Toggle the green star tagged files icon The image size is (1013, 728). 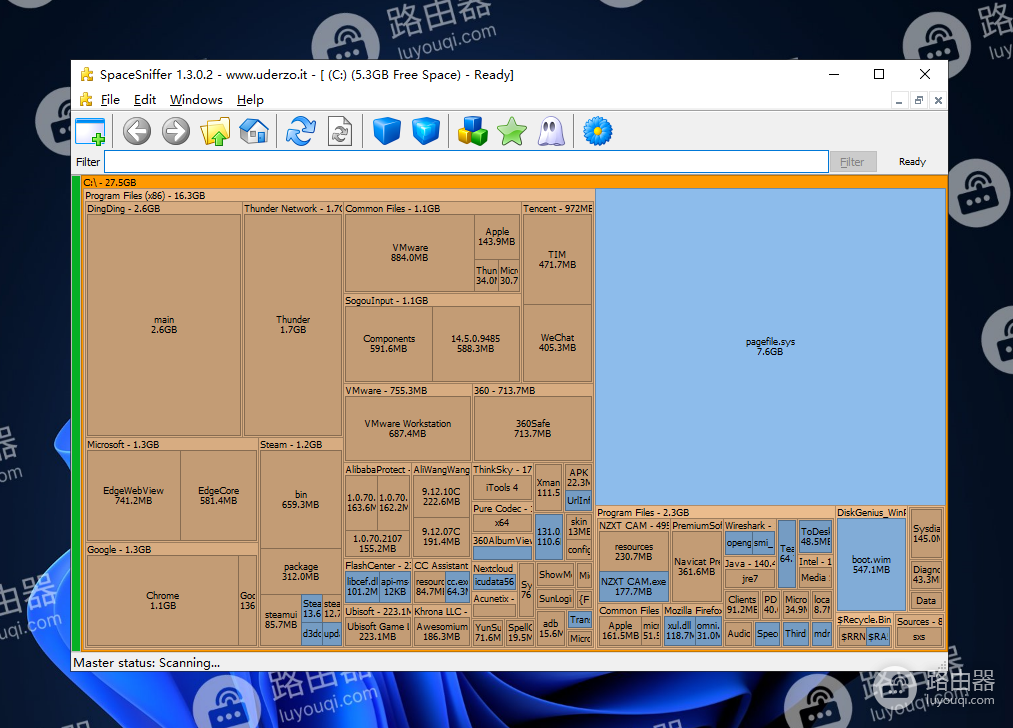click(512, 131)
